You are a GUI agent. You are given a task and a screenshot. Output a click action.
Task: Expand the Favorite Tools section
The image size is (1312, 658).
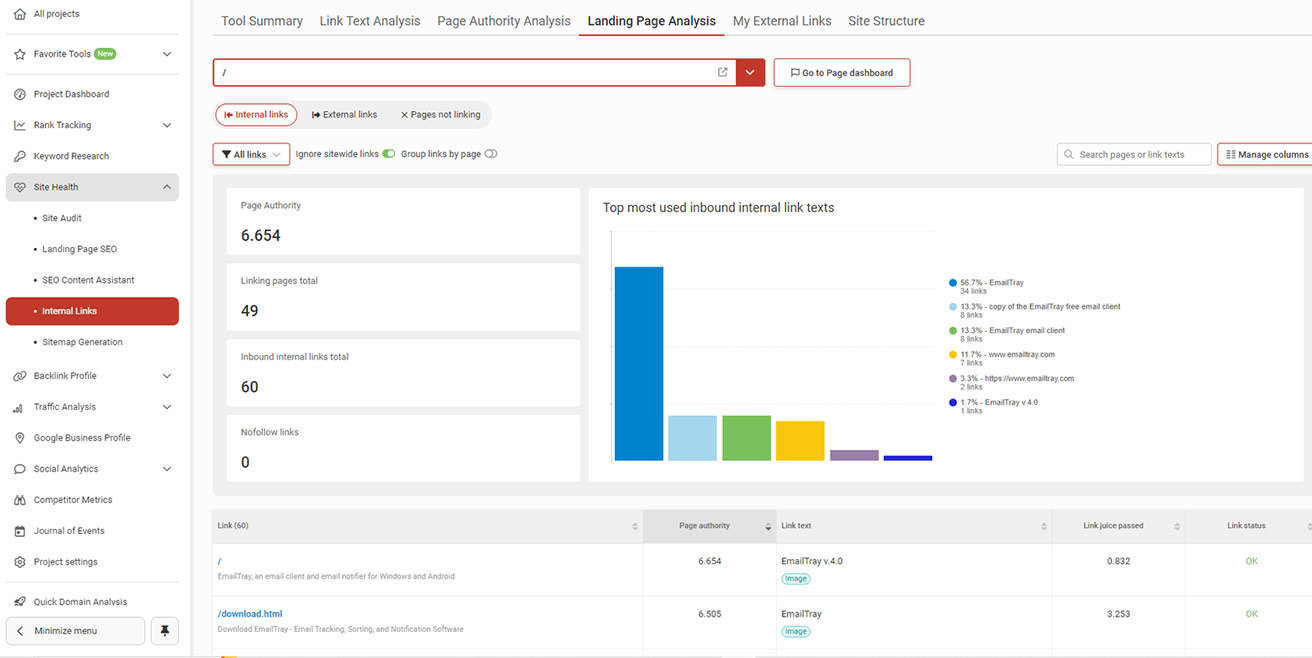click(167, 54)
